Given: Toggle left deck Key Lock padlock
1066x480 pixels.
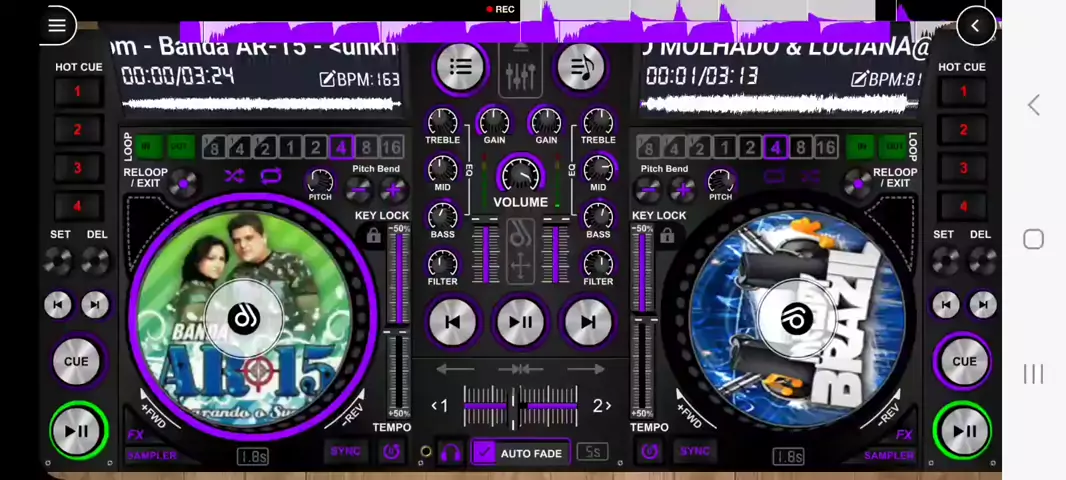Looking at the screenshot, I should [x=373, y=236].
